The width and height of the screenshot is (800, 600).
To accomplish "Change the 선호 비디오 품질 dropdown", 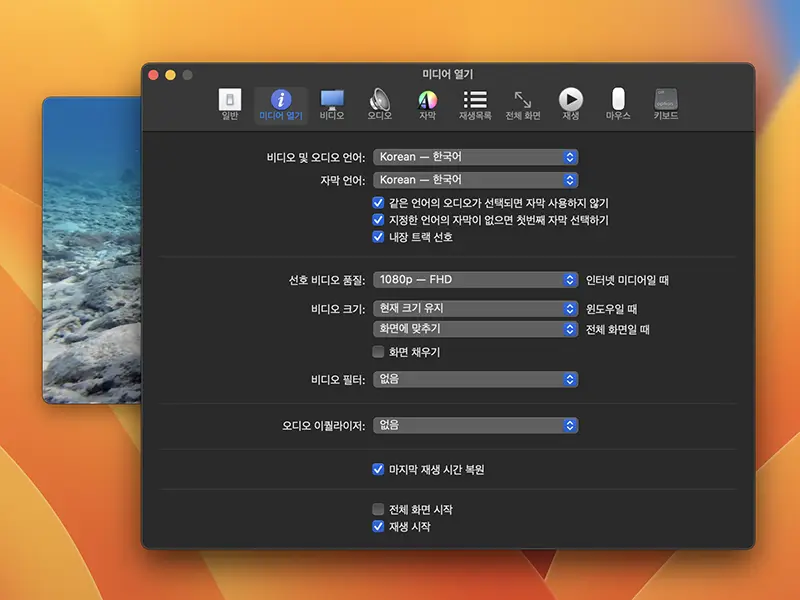I will (475, 280).
